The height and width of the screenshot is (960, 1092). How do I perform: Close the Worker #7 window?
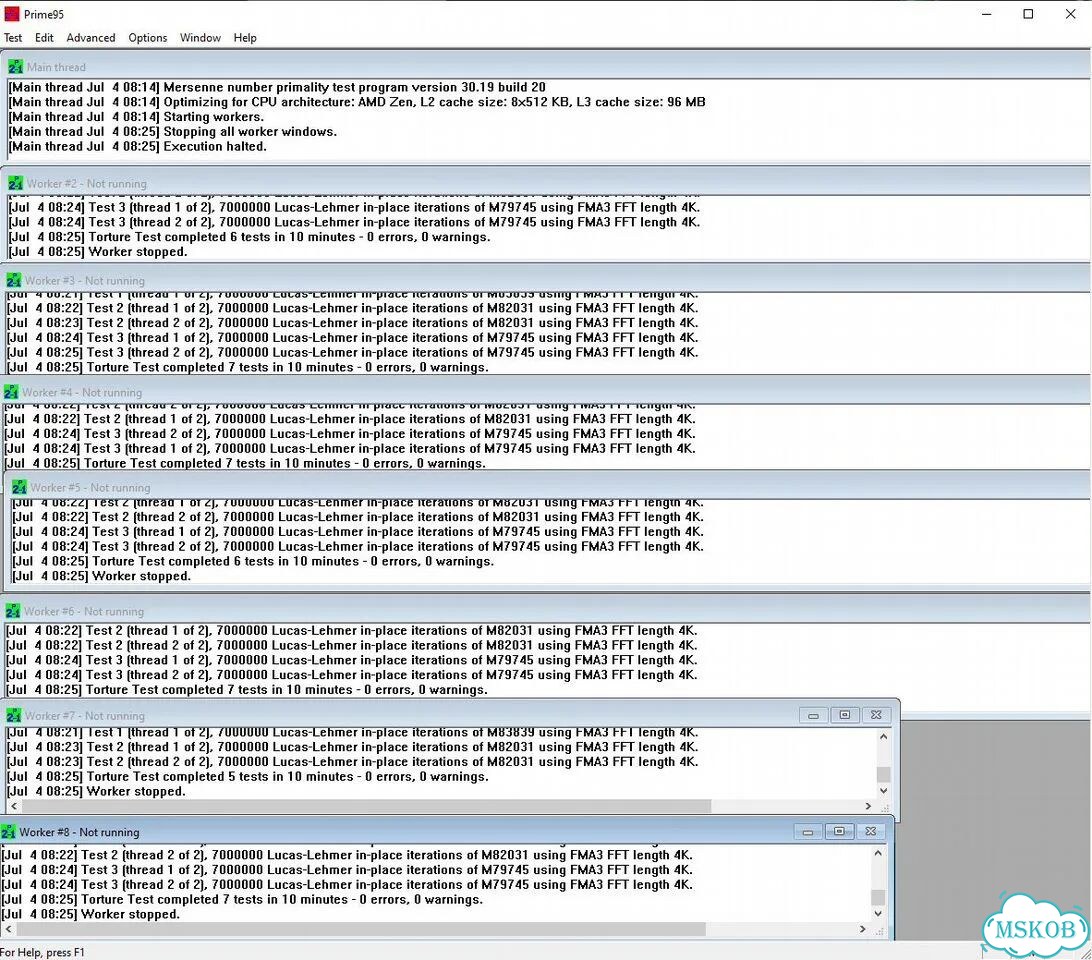(876, 715)
